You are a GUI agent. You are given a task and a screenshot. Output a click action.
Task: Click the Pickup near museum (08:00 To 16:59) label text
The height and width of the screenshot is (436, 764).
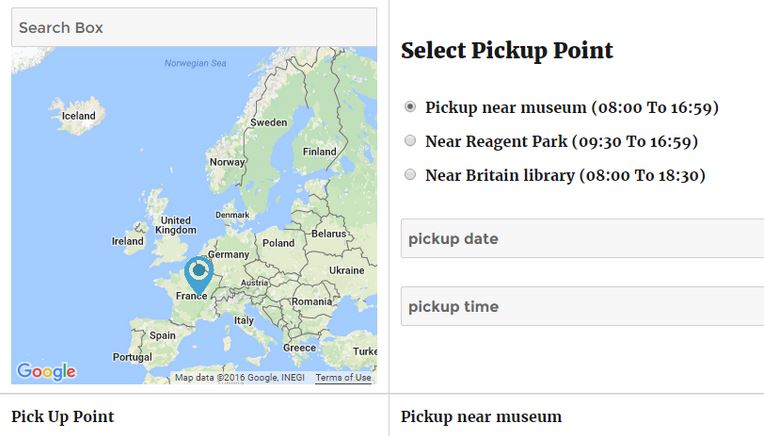(572, 108)
